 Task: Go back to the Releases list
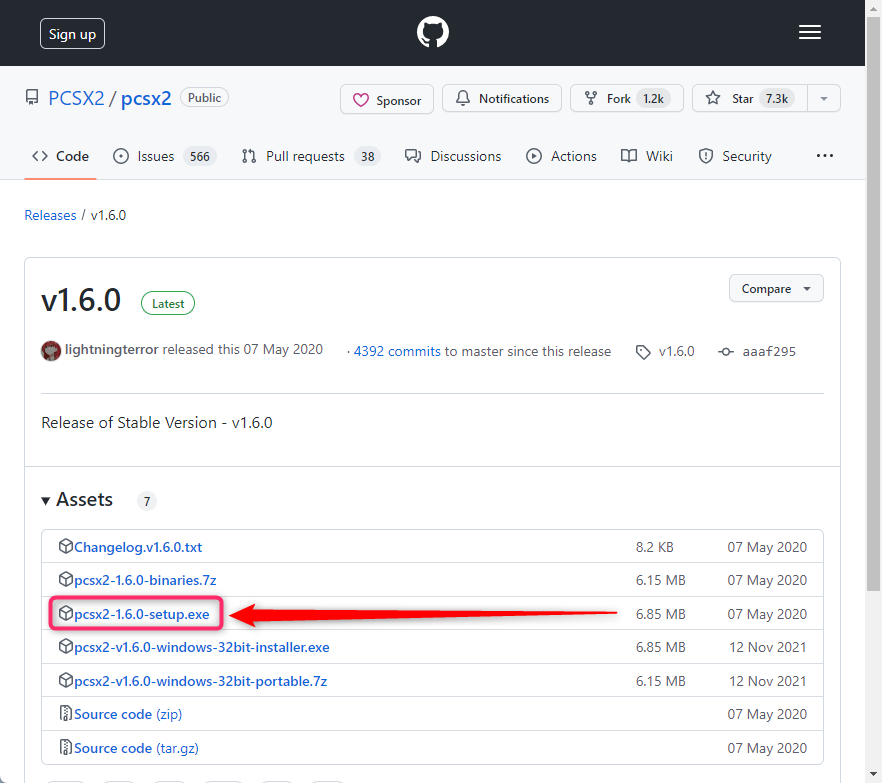[x=50, y=215]
